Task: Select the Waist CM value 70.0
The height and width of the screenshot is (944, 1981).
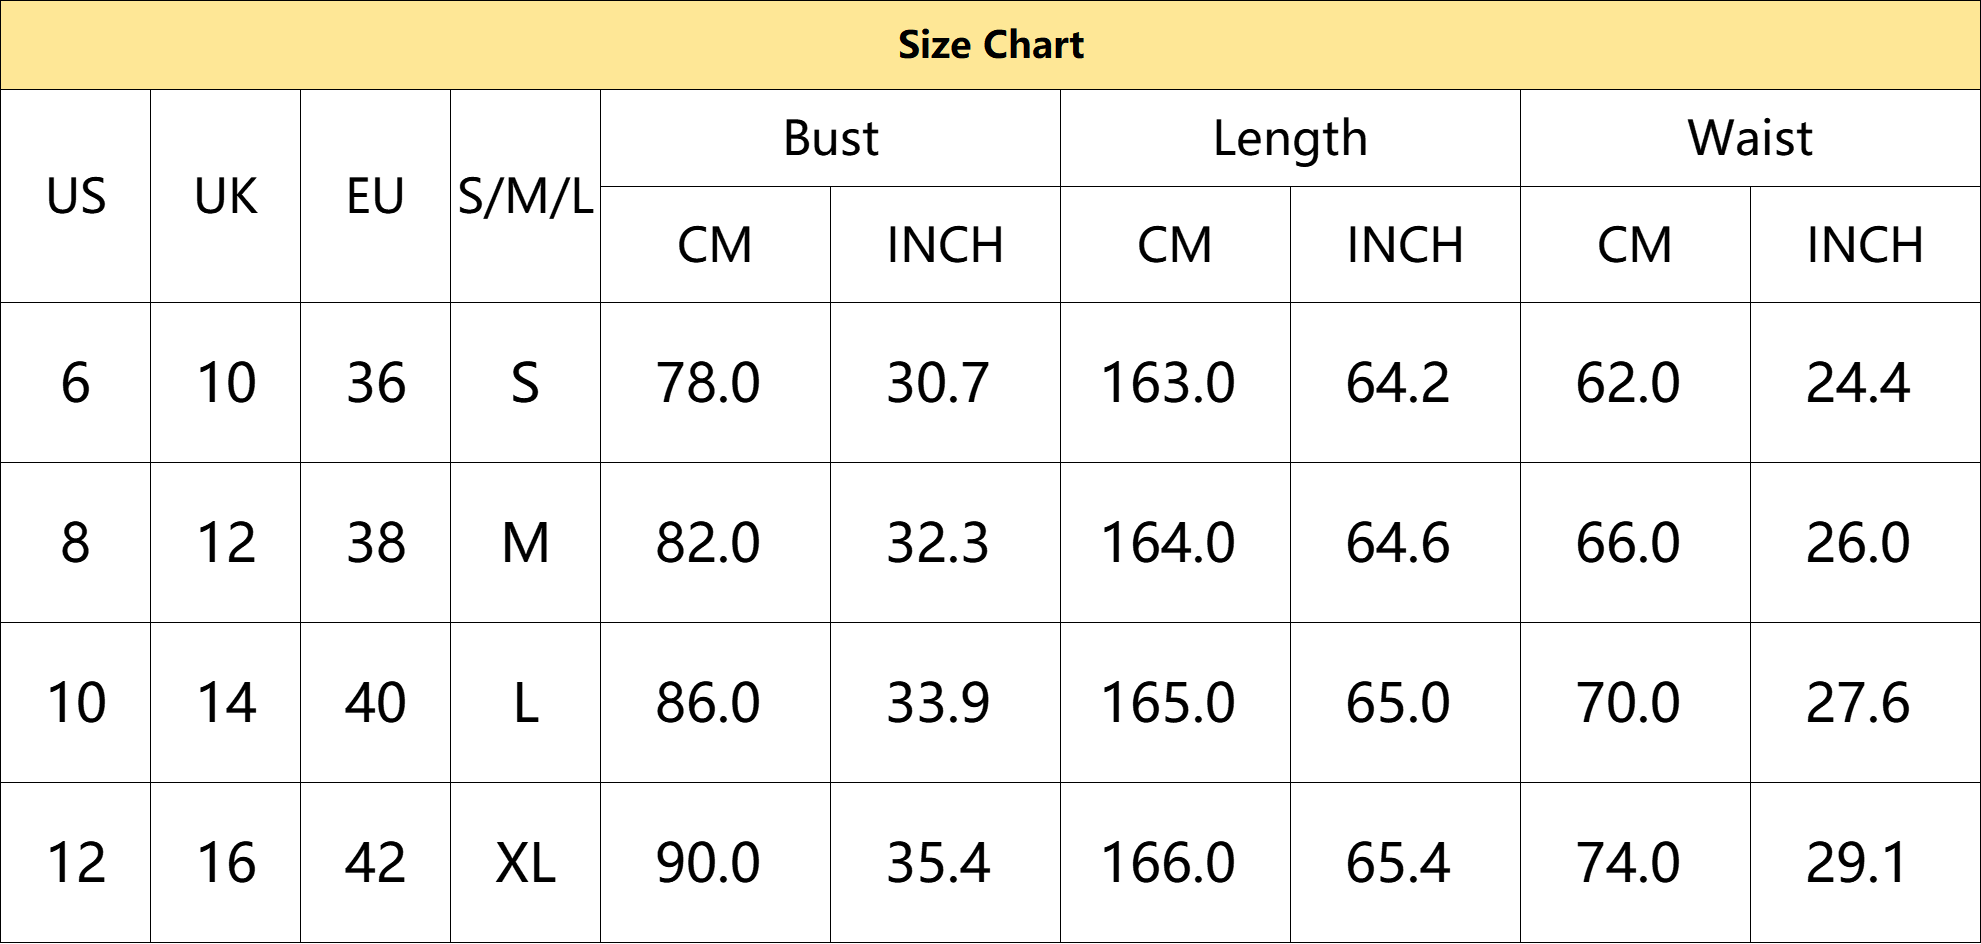Action: pos(1636,703)
